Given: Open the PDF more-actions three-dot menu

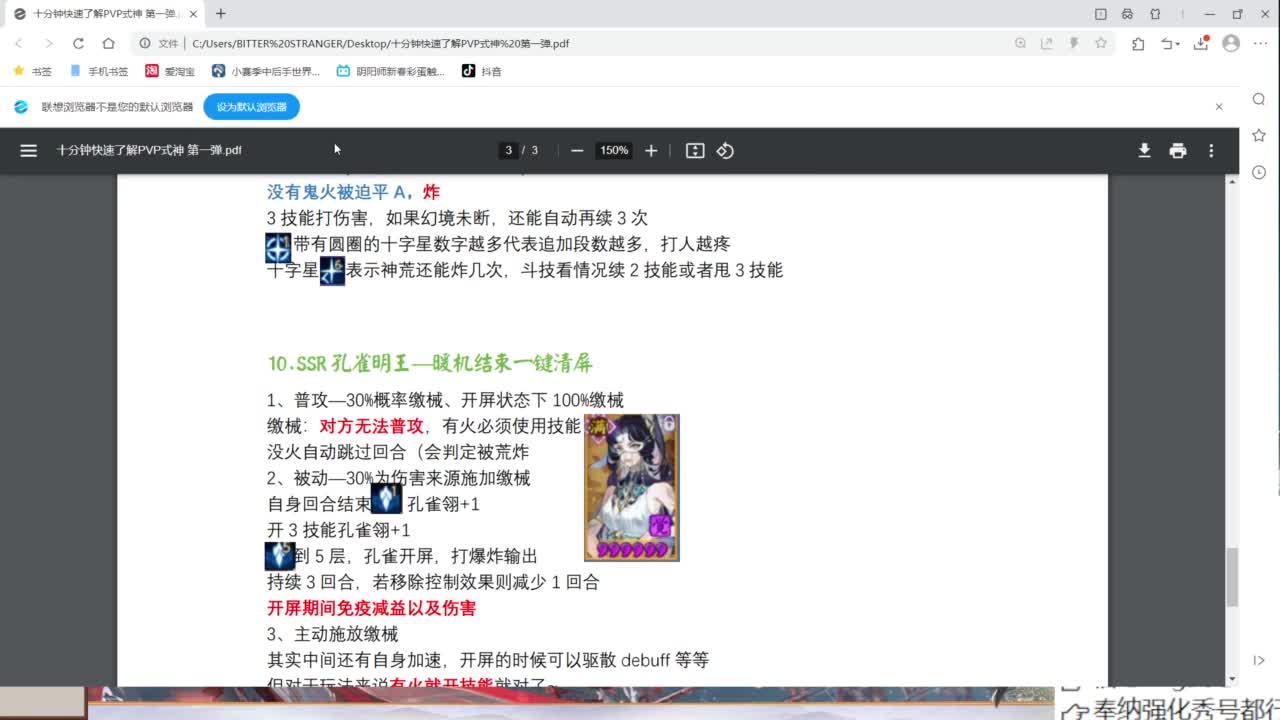Looking at the screenshot, I should [1211, 150].
